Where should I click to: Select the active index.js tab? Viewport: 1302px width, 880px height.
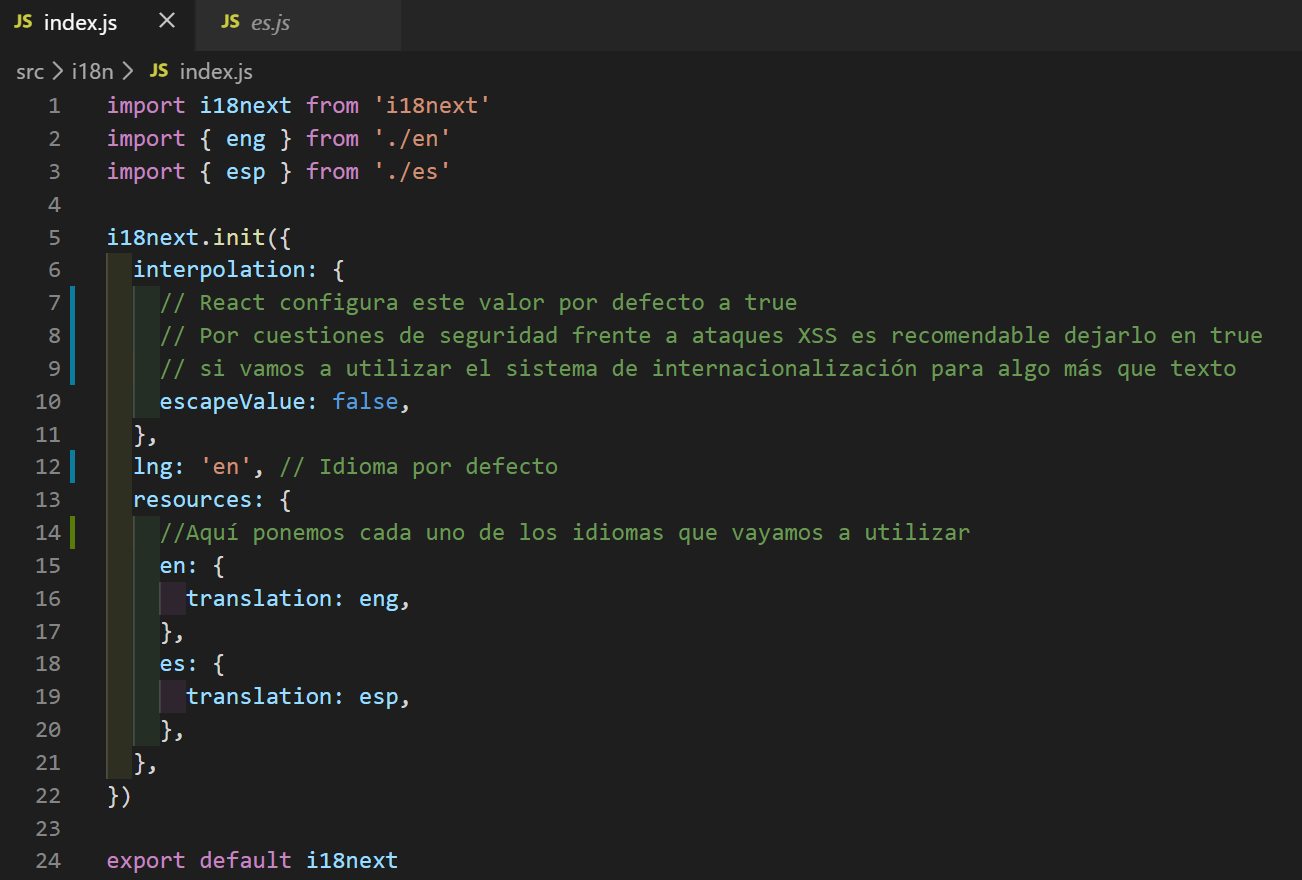coord(80,22)
